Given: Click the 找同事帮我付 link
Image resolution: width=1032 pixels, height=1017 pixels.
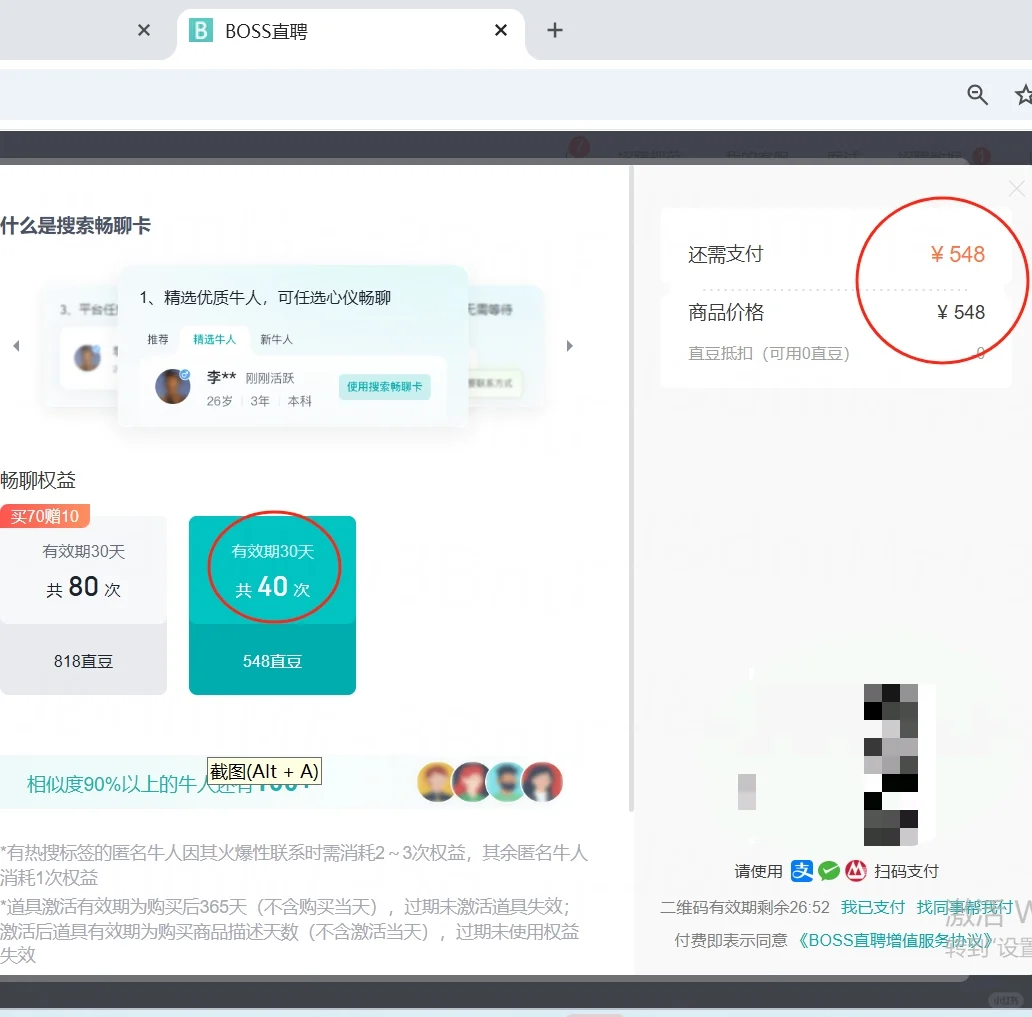Looking at the screenshot, I should 965,907.
